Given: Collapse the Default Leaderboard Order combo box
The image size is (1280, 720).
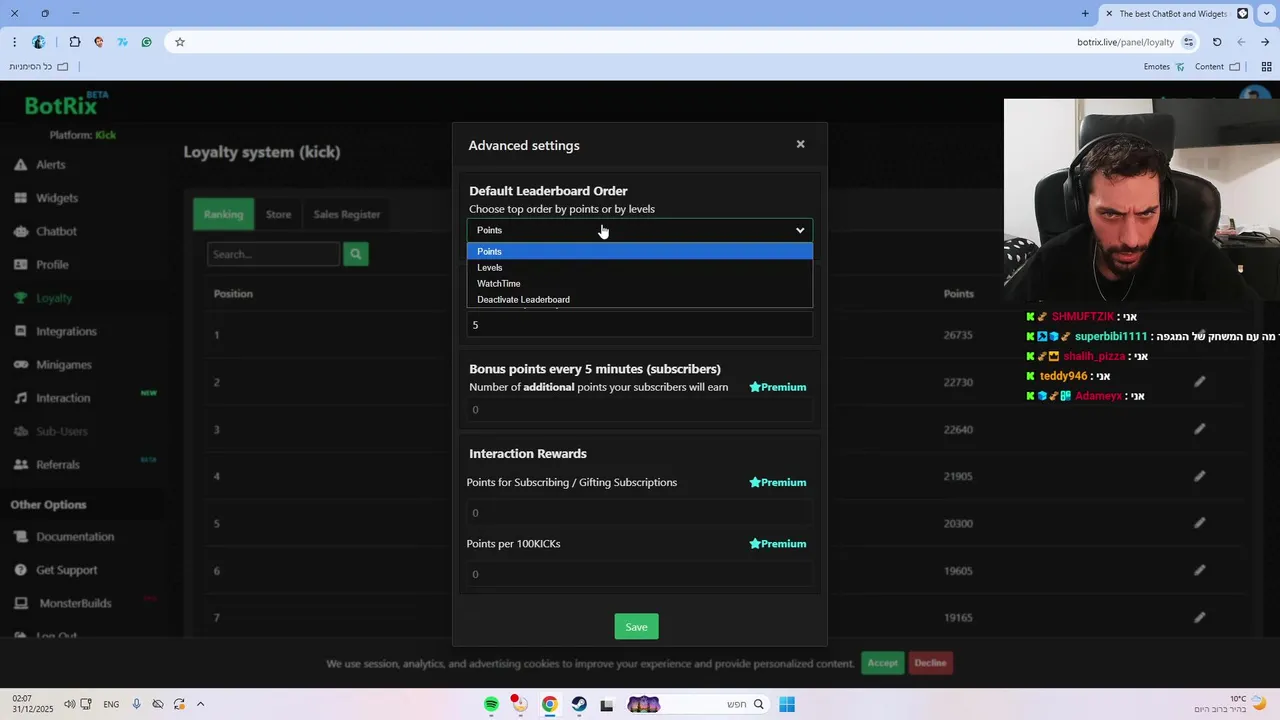Looking at the screenshot, I should click(640, 230).
